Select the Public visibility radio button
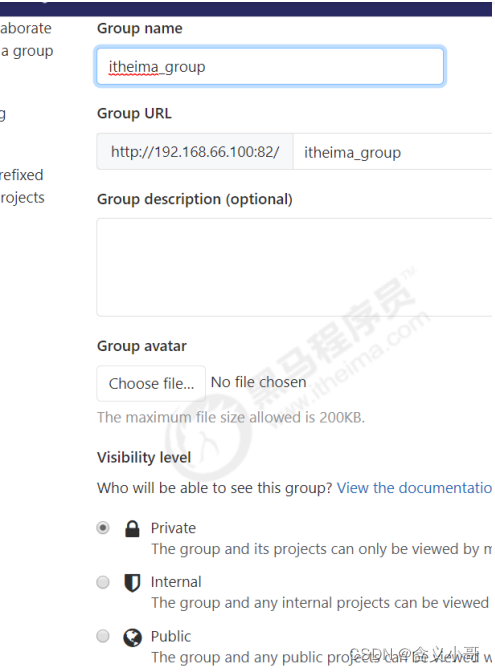The image size is (495, 672). 103,636
